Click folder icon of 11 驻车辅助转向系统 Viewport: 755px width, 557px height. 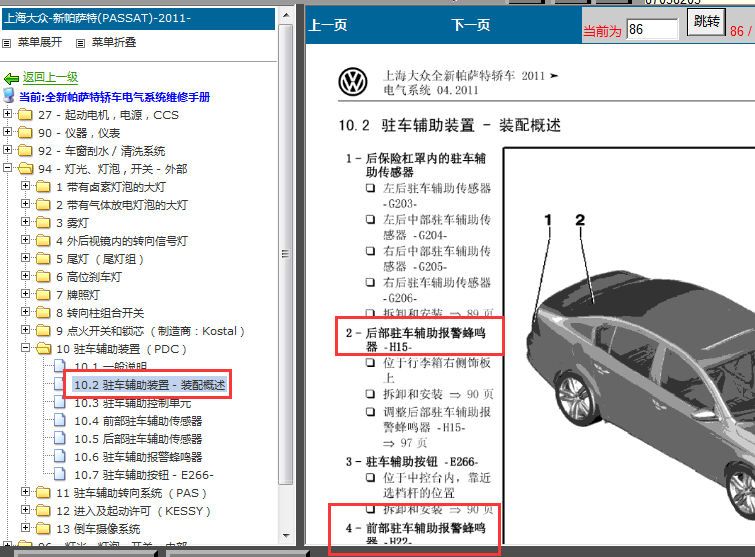(x=43, y=492)
